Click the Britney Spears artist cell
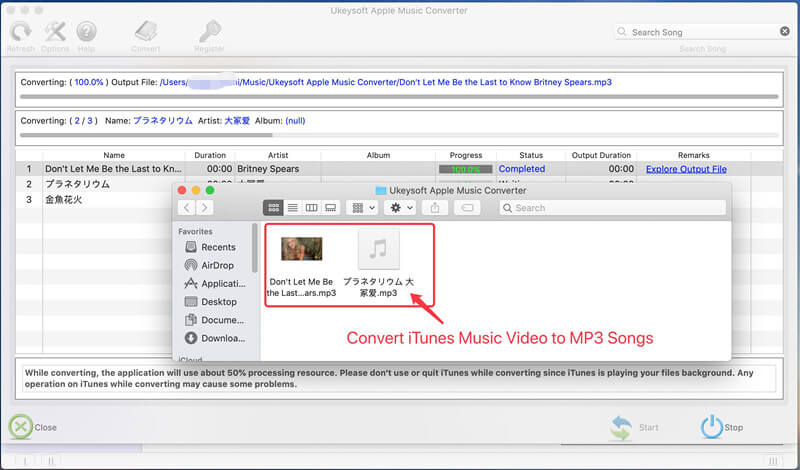Image resolution: width=800 pixels, height=470 pixels. pos(268,169)
